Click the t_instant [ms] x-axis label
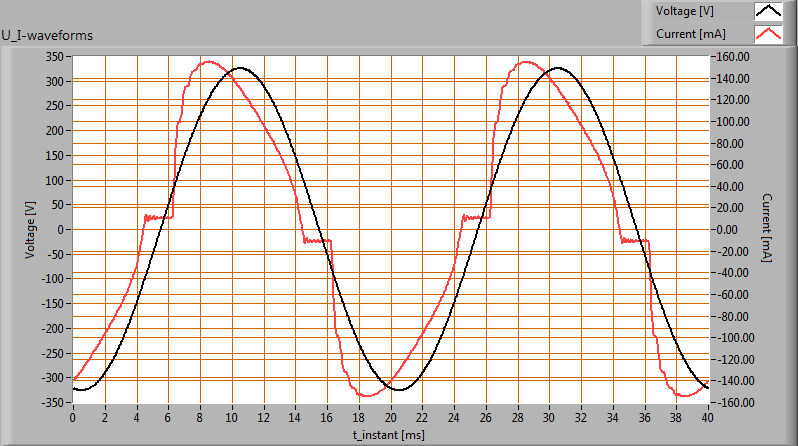 pos(389,434)
